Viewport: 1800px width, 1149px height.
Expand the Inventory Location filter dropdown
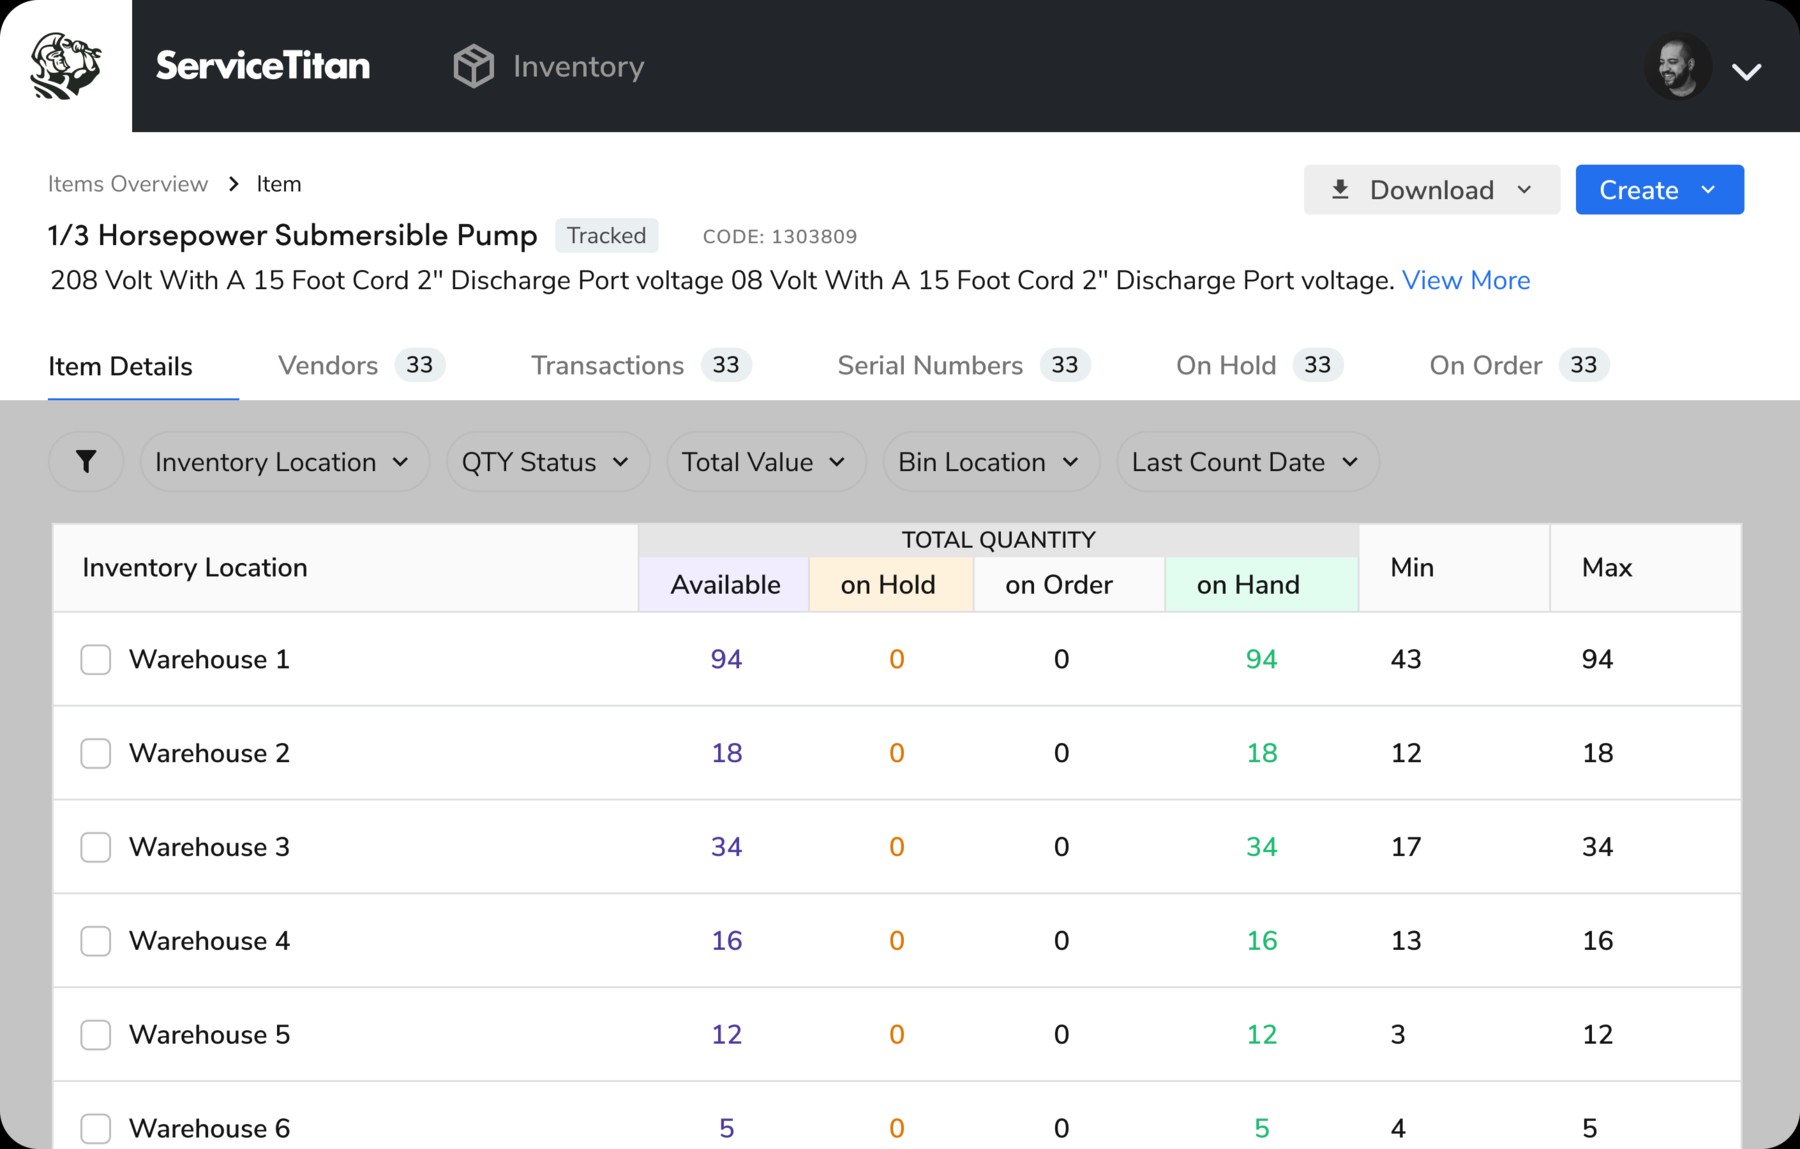[283, 462]
